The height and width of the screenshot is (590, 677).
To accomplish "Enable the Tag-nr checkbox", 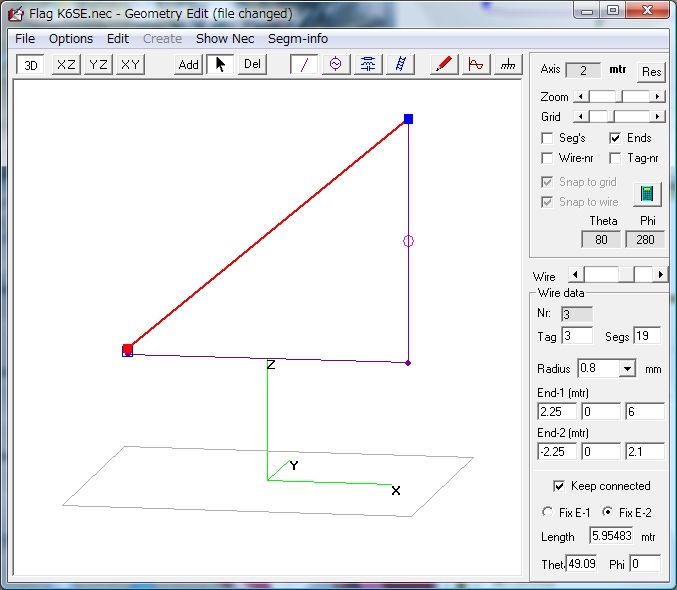I will tap(615, 158).
